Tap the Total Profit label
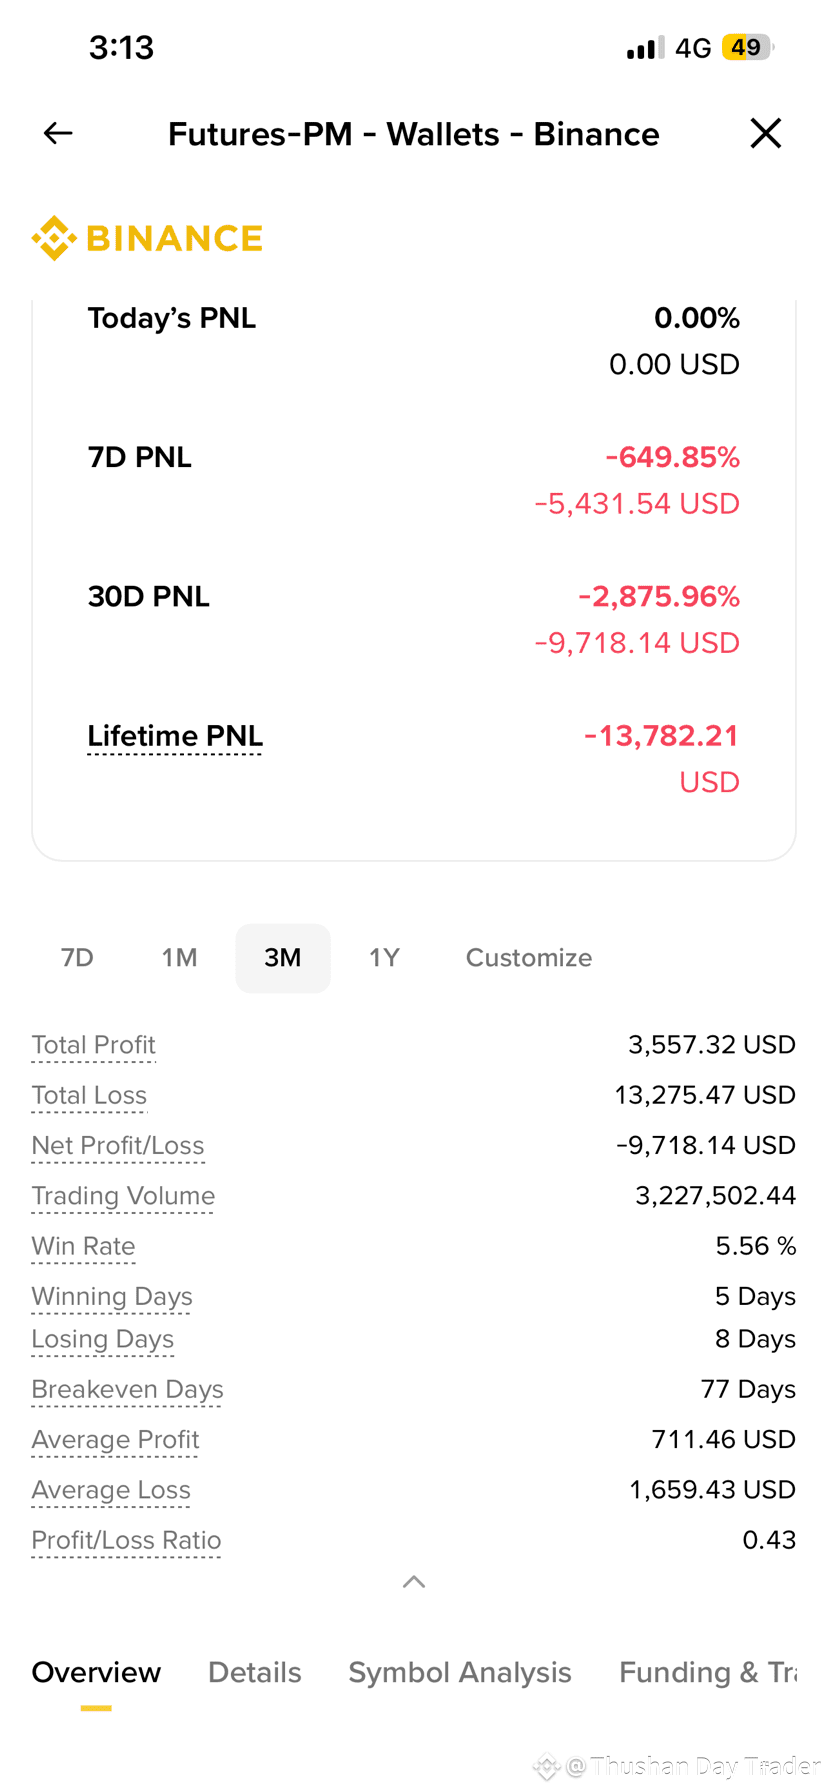This screenshot has height=1792, width=828. click(93, 1045)
